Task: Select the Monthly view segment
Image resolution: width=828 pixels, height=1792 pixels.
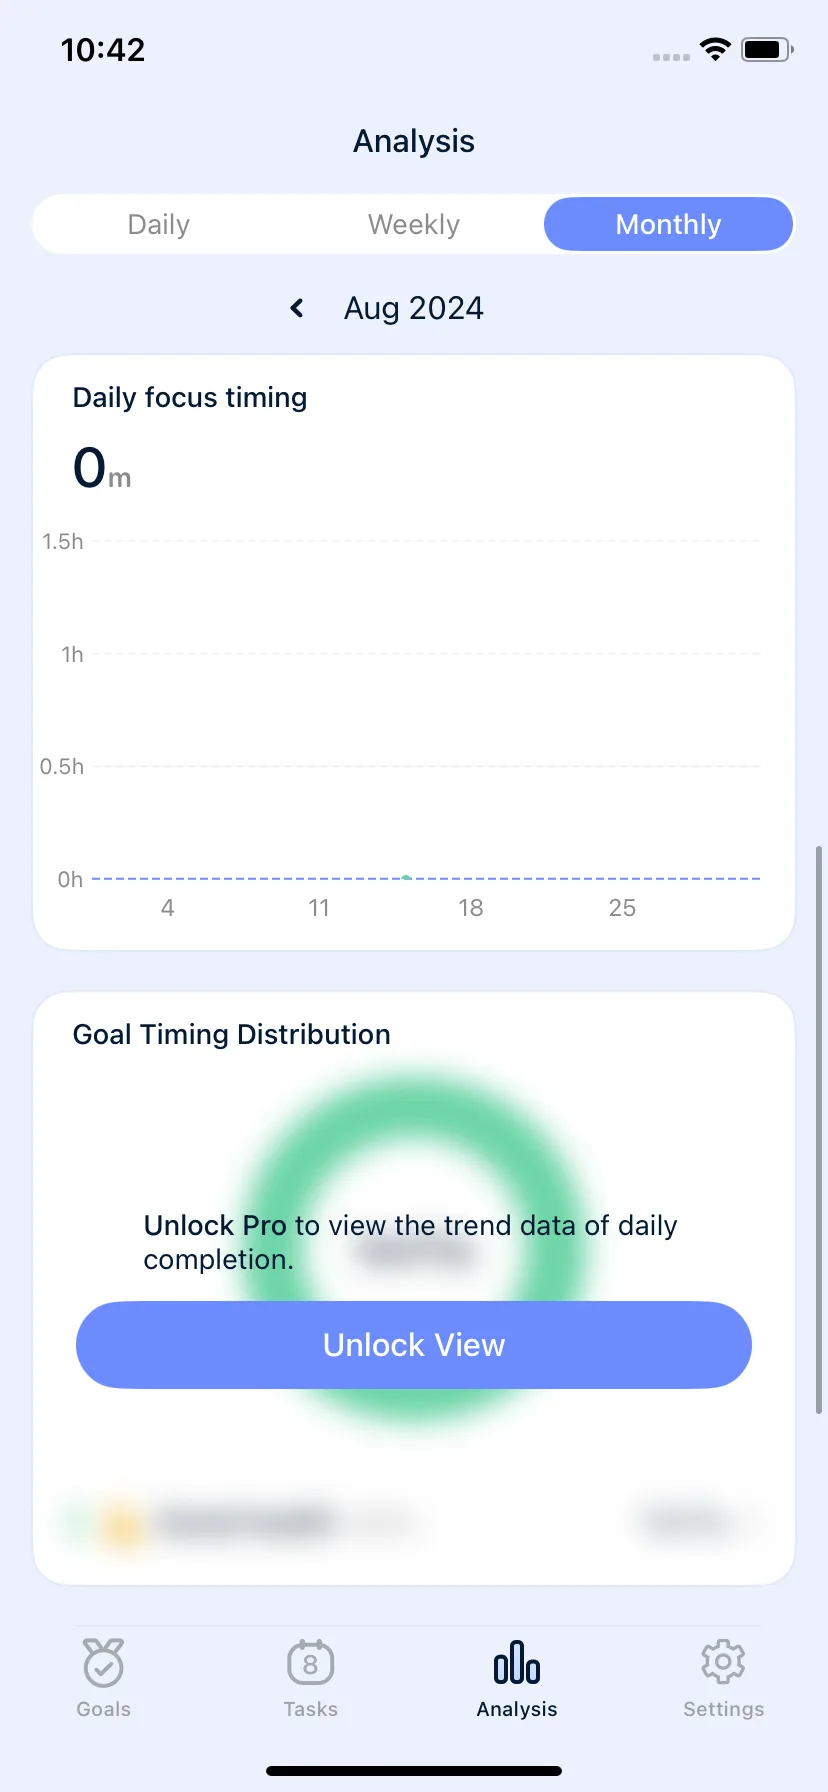Action: coord(668,224)
